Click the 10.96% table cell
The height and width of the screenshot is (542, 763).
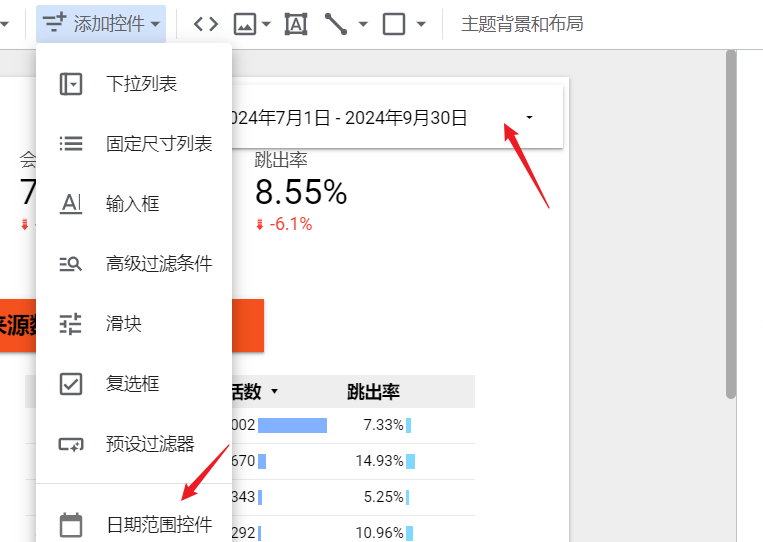pos(380,533)
